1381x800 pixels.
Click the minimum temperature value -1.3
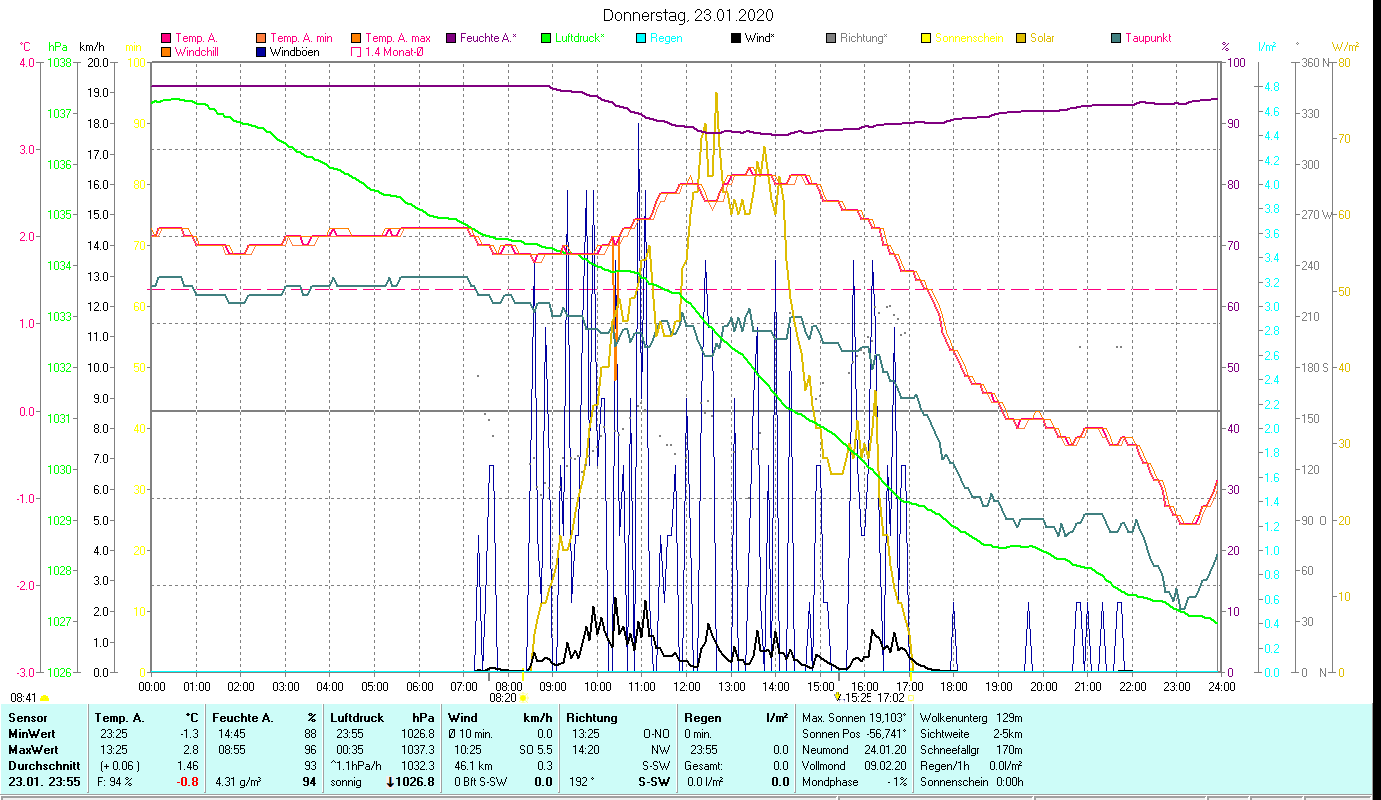(x=189, y=734)
